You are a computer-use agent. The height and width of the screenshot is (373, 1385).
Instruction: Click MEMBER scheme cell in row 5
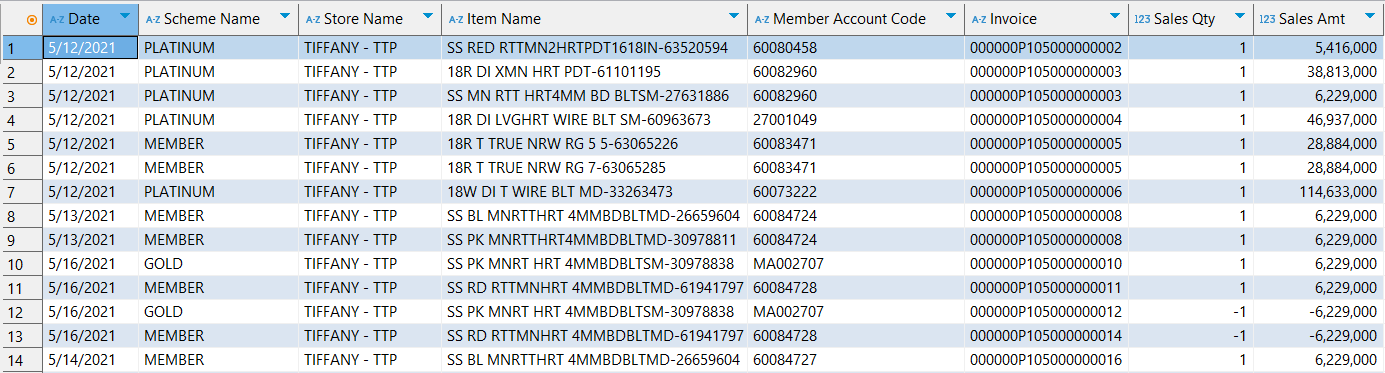[x=218, y=144]
